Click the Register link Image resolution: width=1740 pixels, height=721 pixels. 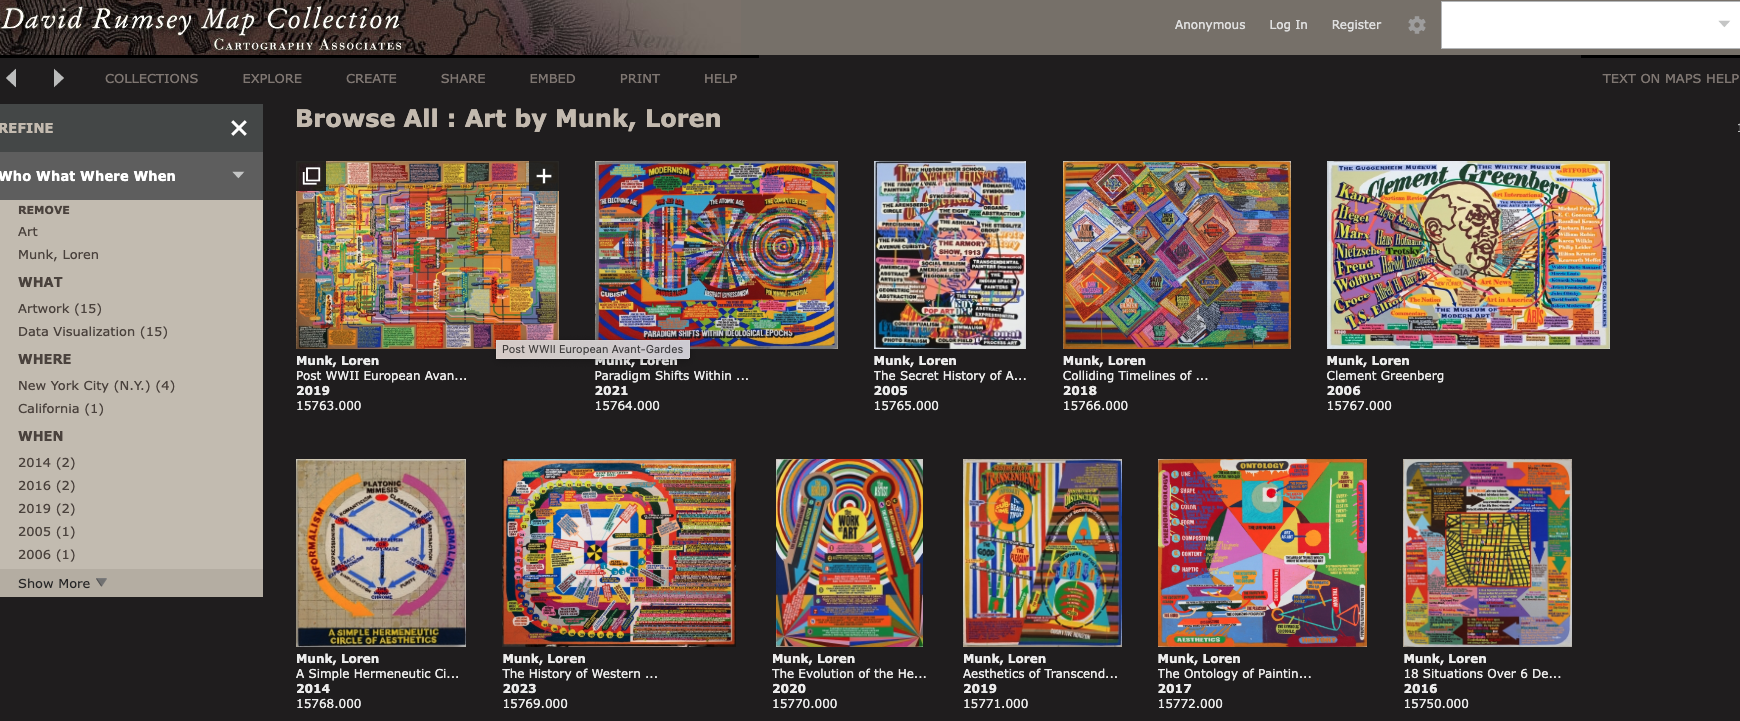(1356, 25)
